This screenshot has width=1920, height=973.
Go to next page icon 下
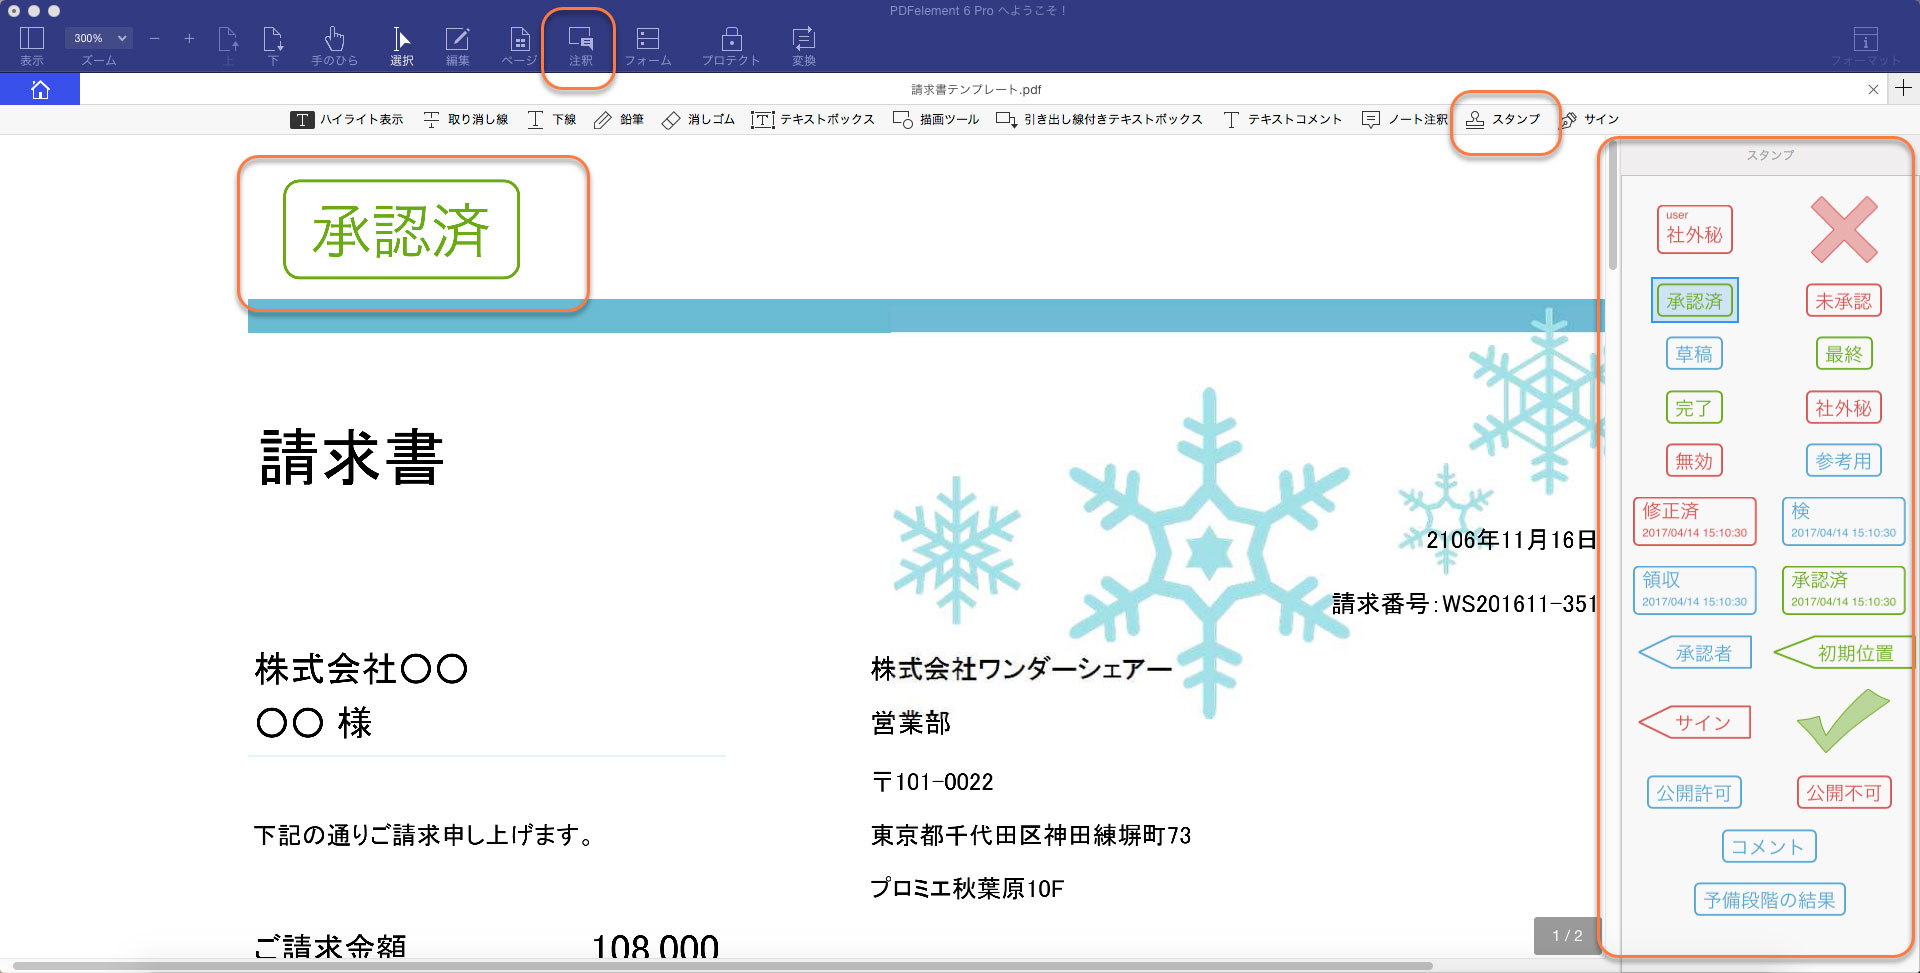point(273,46)
